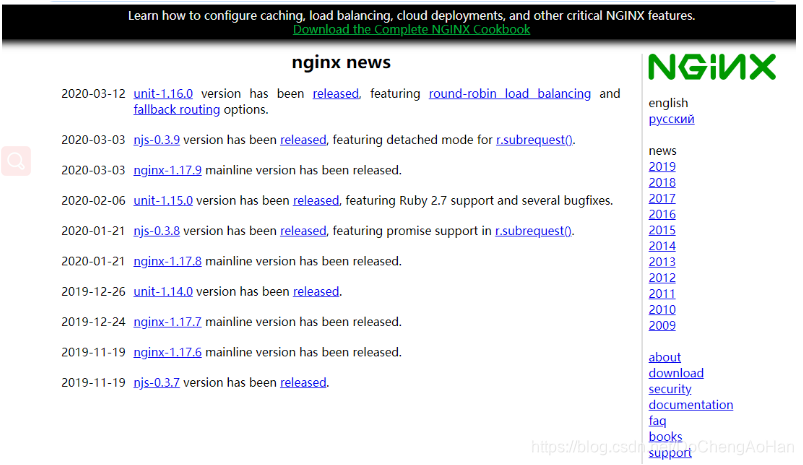Viewport: 803px width, 465px height.
Task: Open the nginx-1.17.6 link
Action: pyautogui.click(x=167, y=352)
